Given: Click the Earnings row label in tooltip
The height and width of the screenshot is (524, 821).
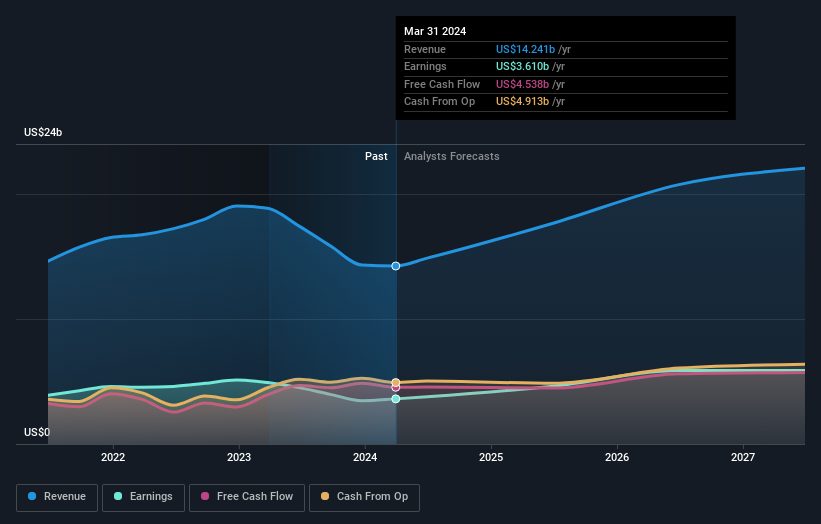Looking at the screenshot, I should click(425, 66).
